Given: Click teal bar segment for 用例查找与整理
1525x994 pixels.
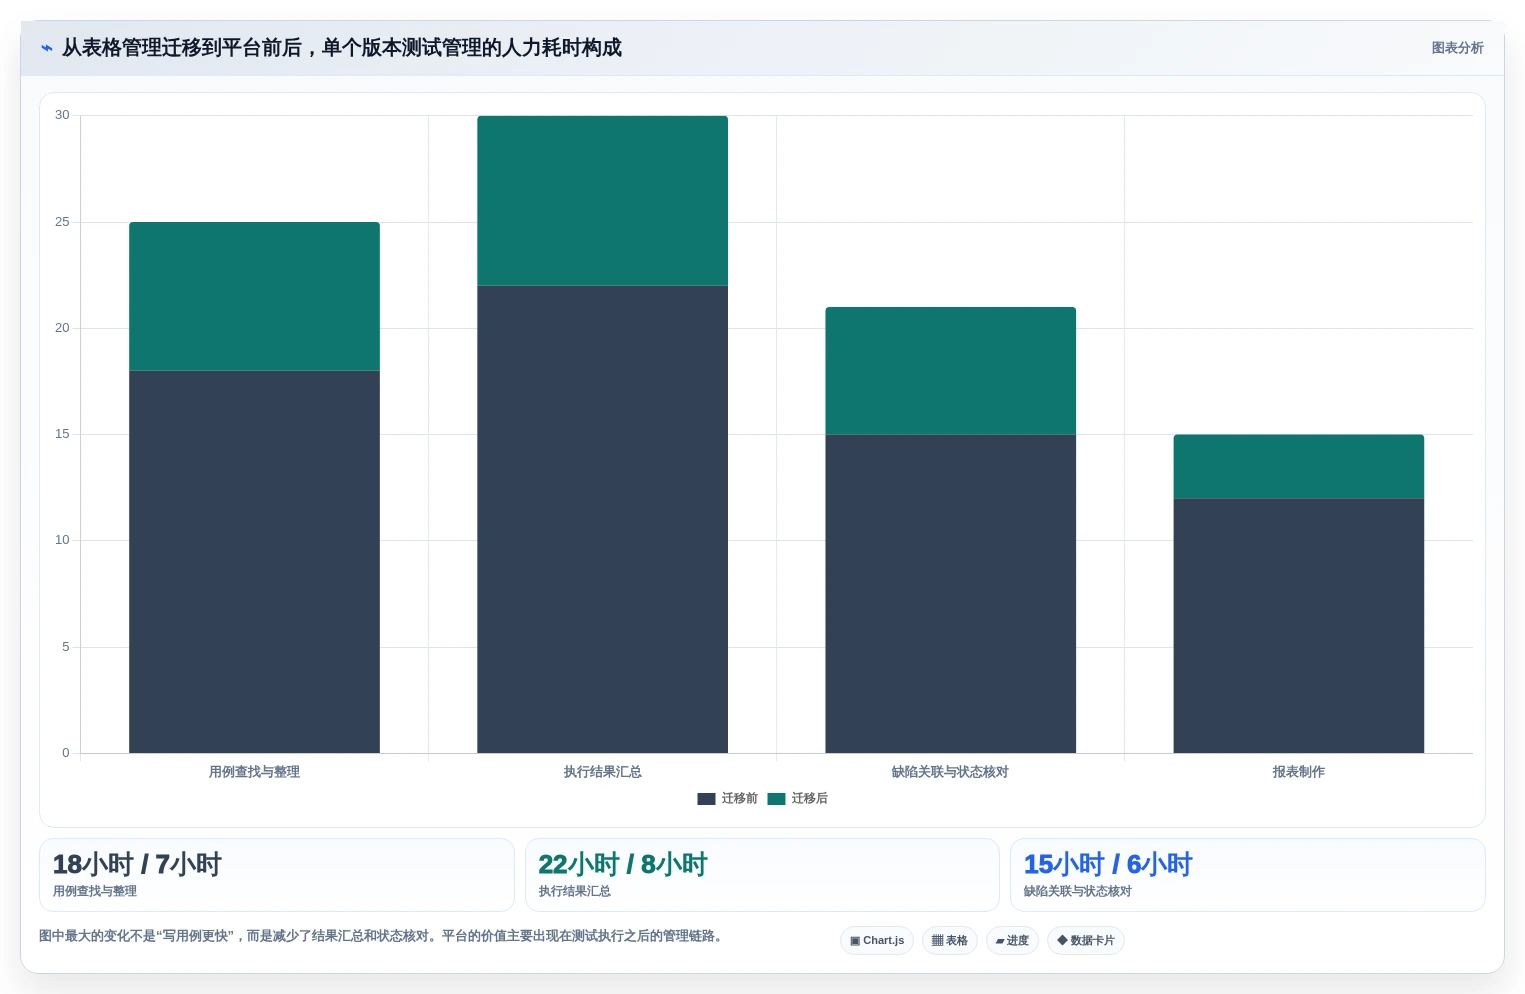Looking at the screenshot, I should [x=254, y=296].
